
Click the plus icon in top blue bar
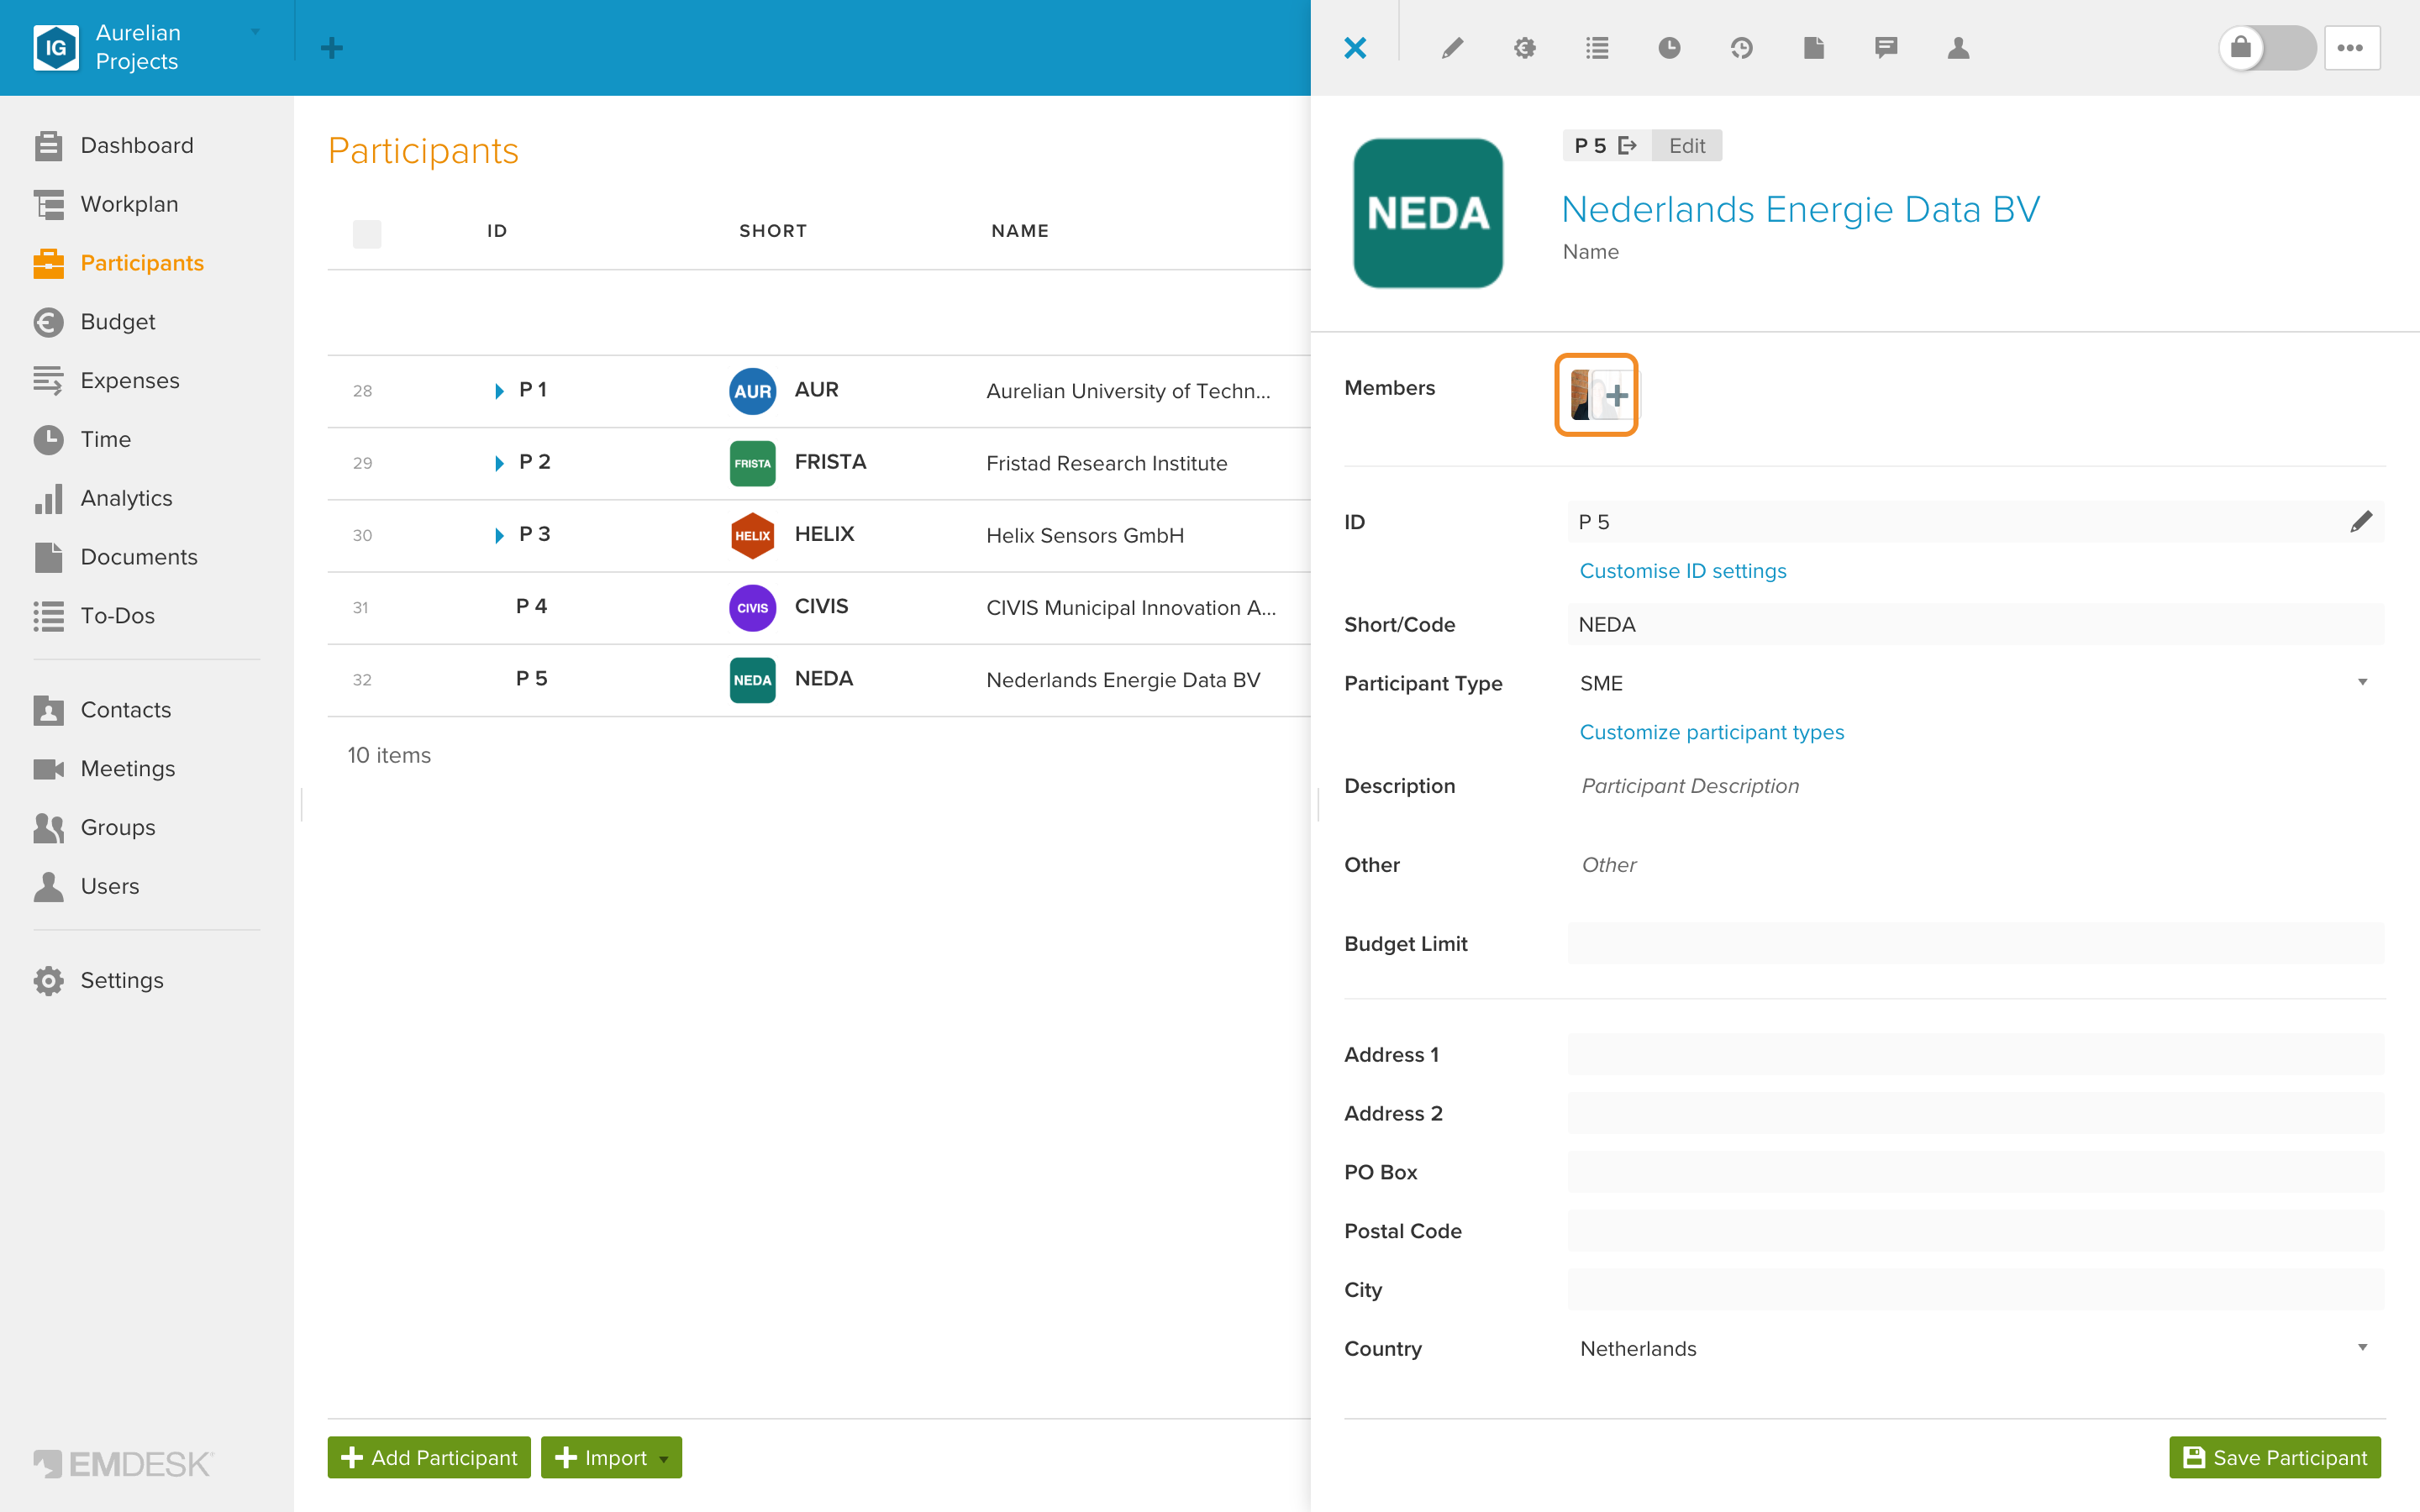tap(332, 48)
